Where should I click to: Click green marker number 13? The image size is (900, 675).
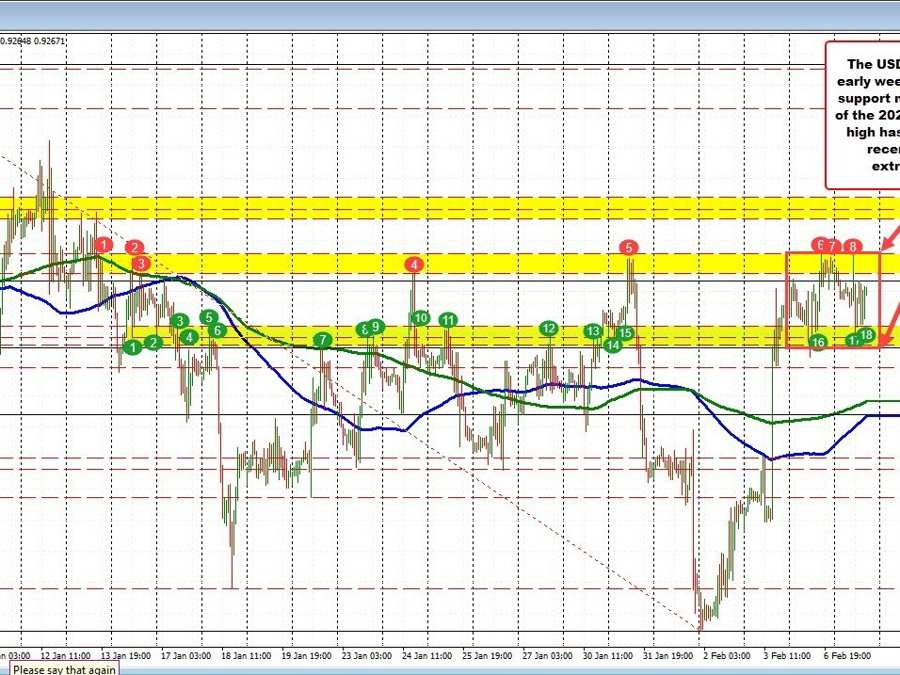(593, 331)
